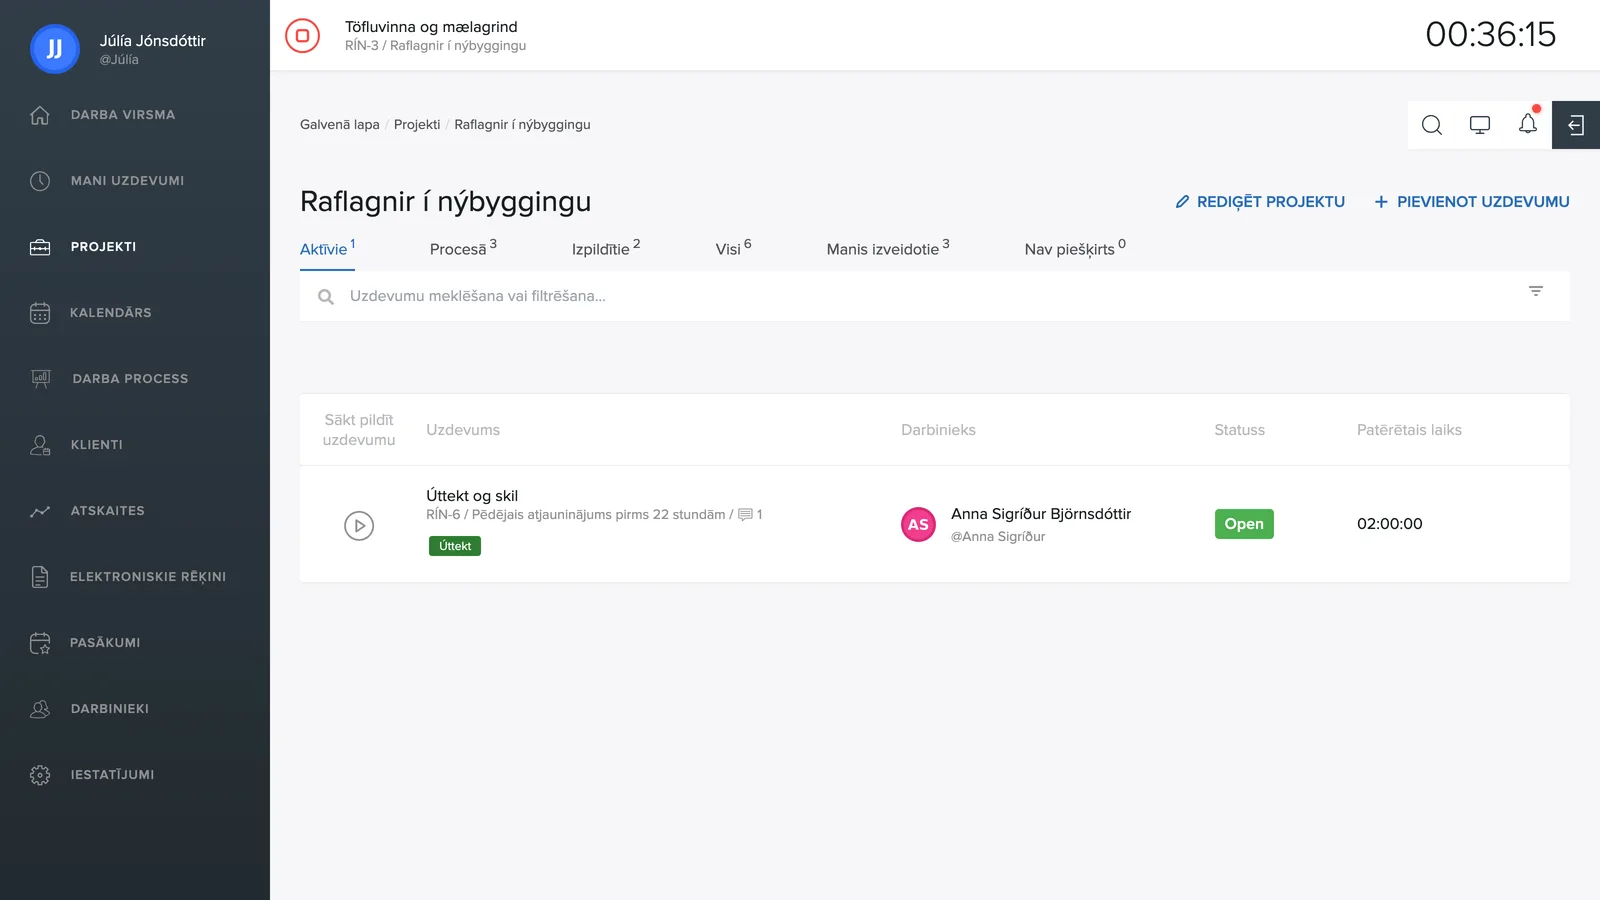Switch to the Nav piešķirts tab
This screenshot has width=1600, height=900.
1075,248
